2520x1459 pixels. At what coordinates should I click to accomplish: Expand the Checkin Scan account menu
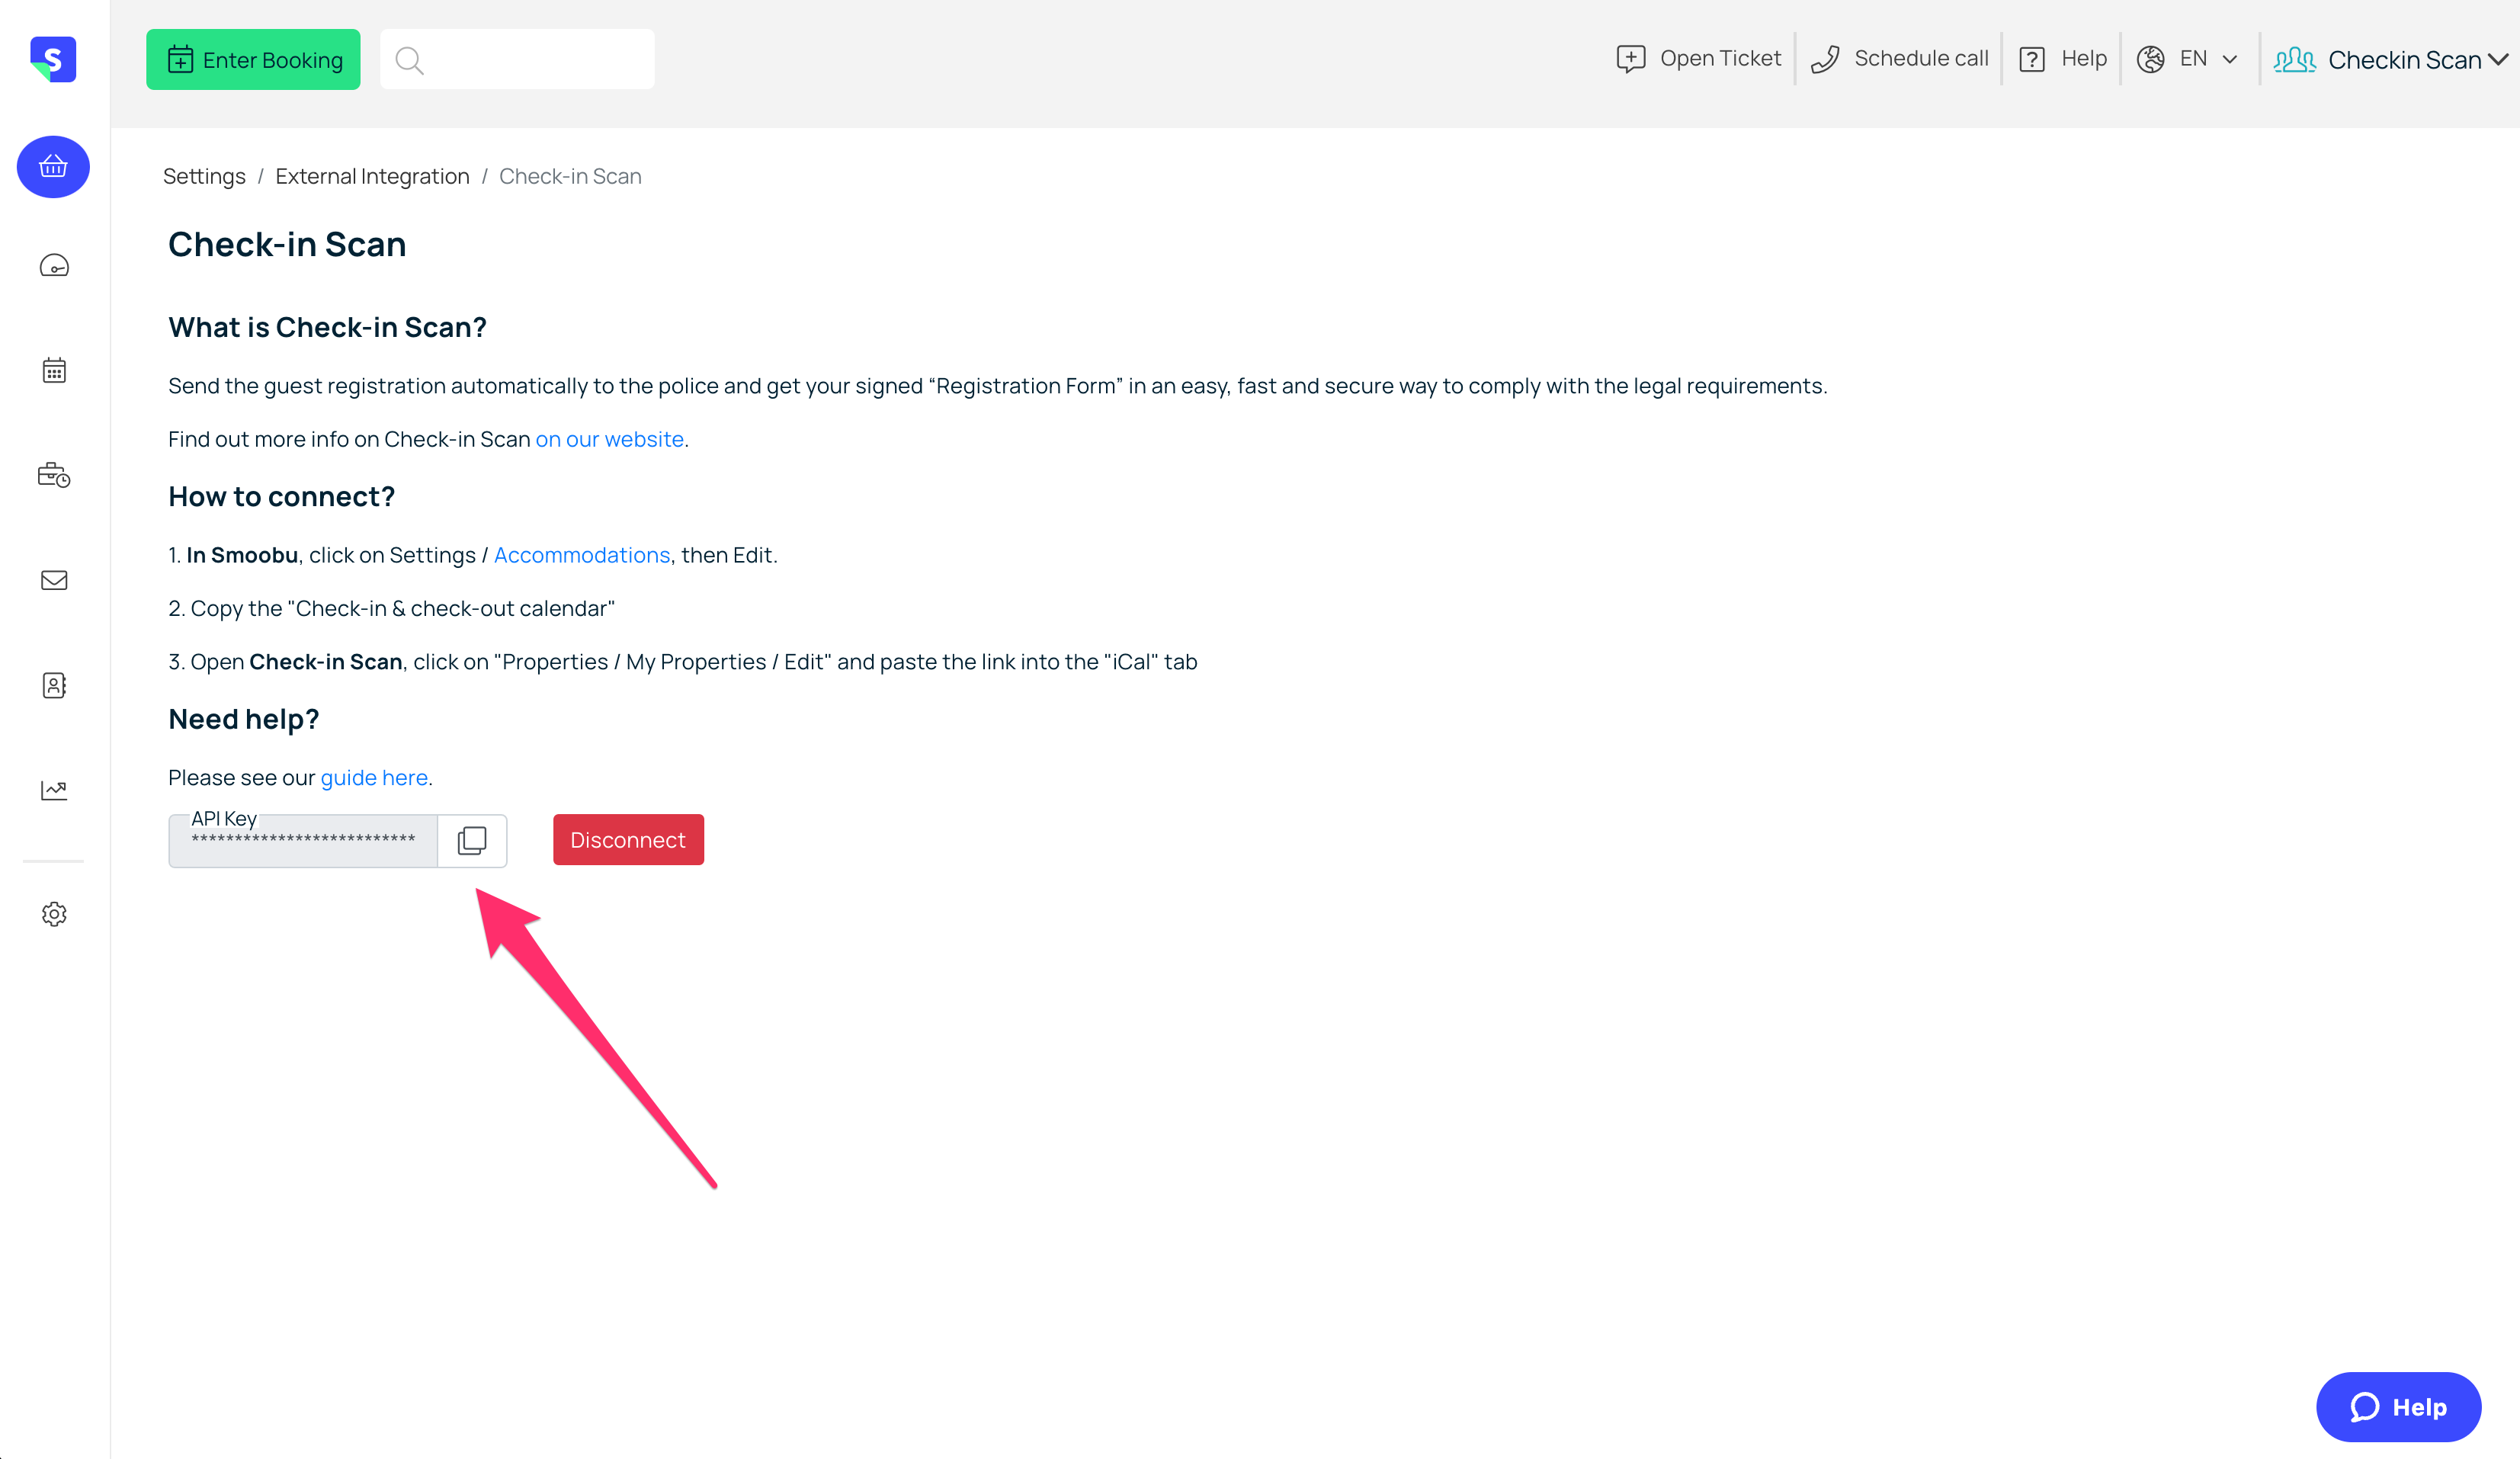point(2499,60)
